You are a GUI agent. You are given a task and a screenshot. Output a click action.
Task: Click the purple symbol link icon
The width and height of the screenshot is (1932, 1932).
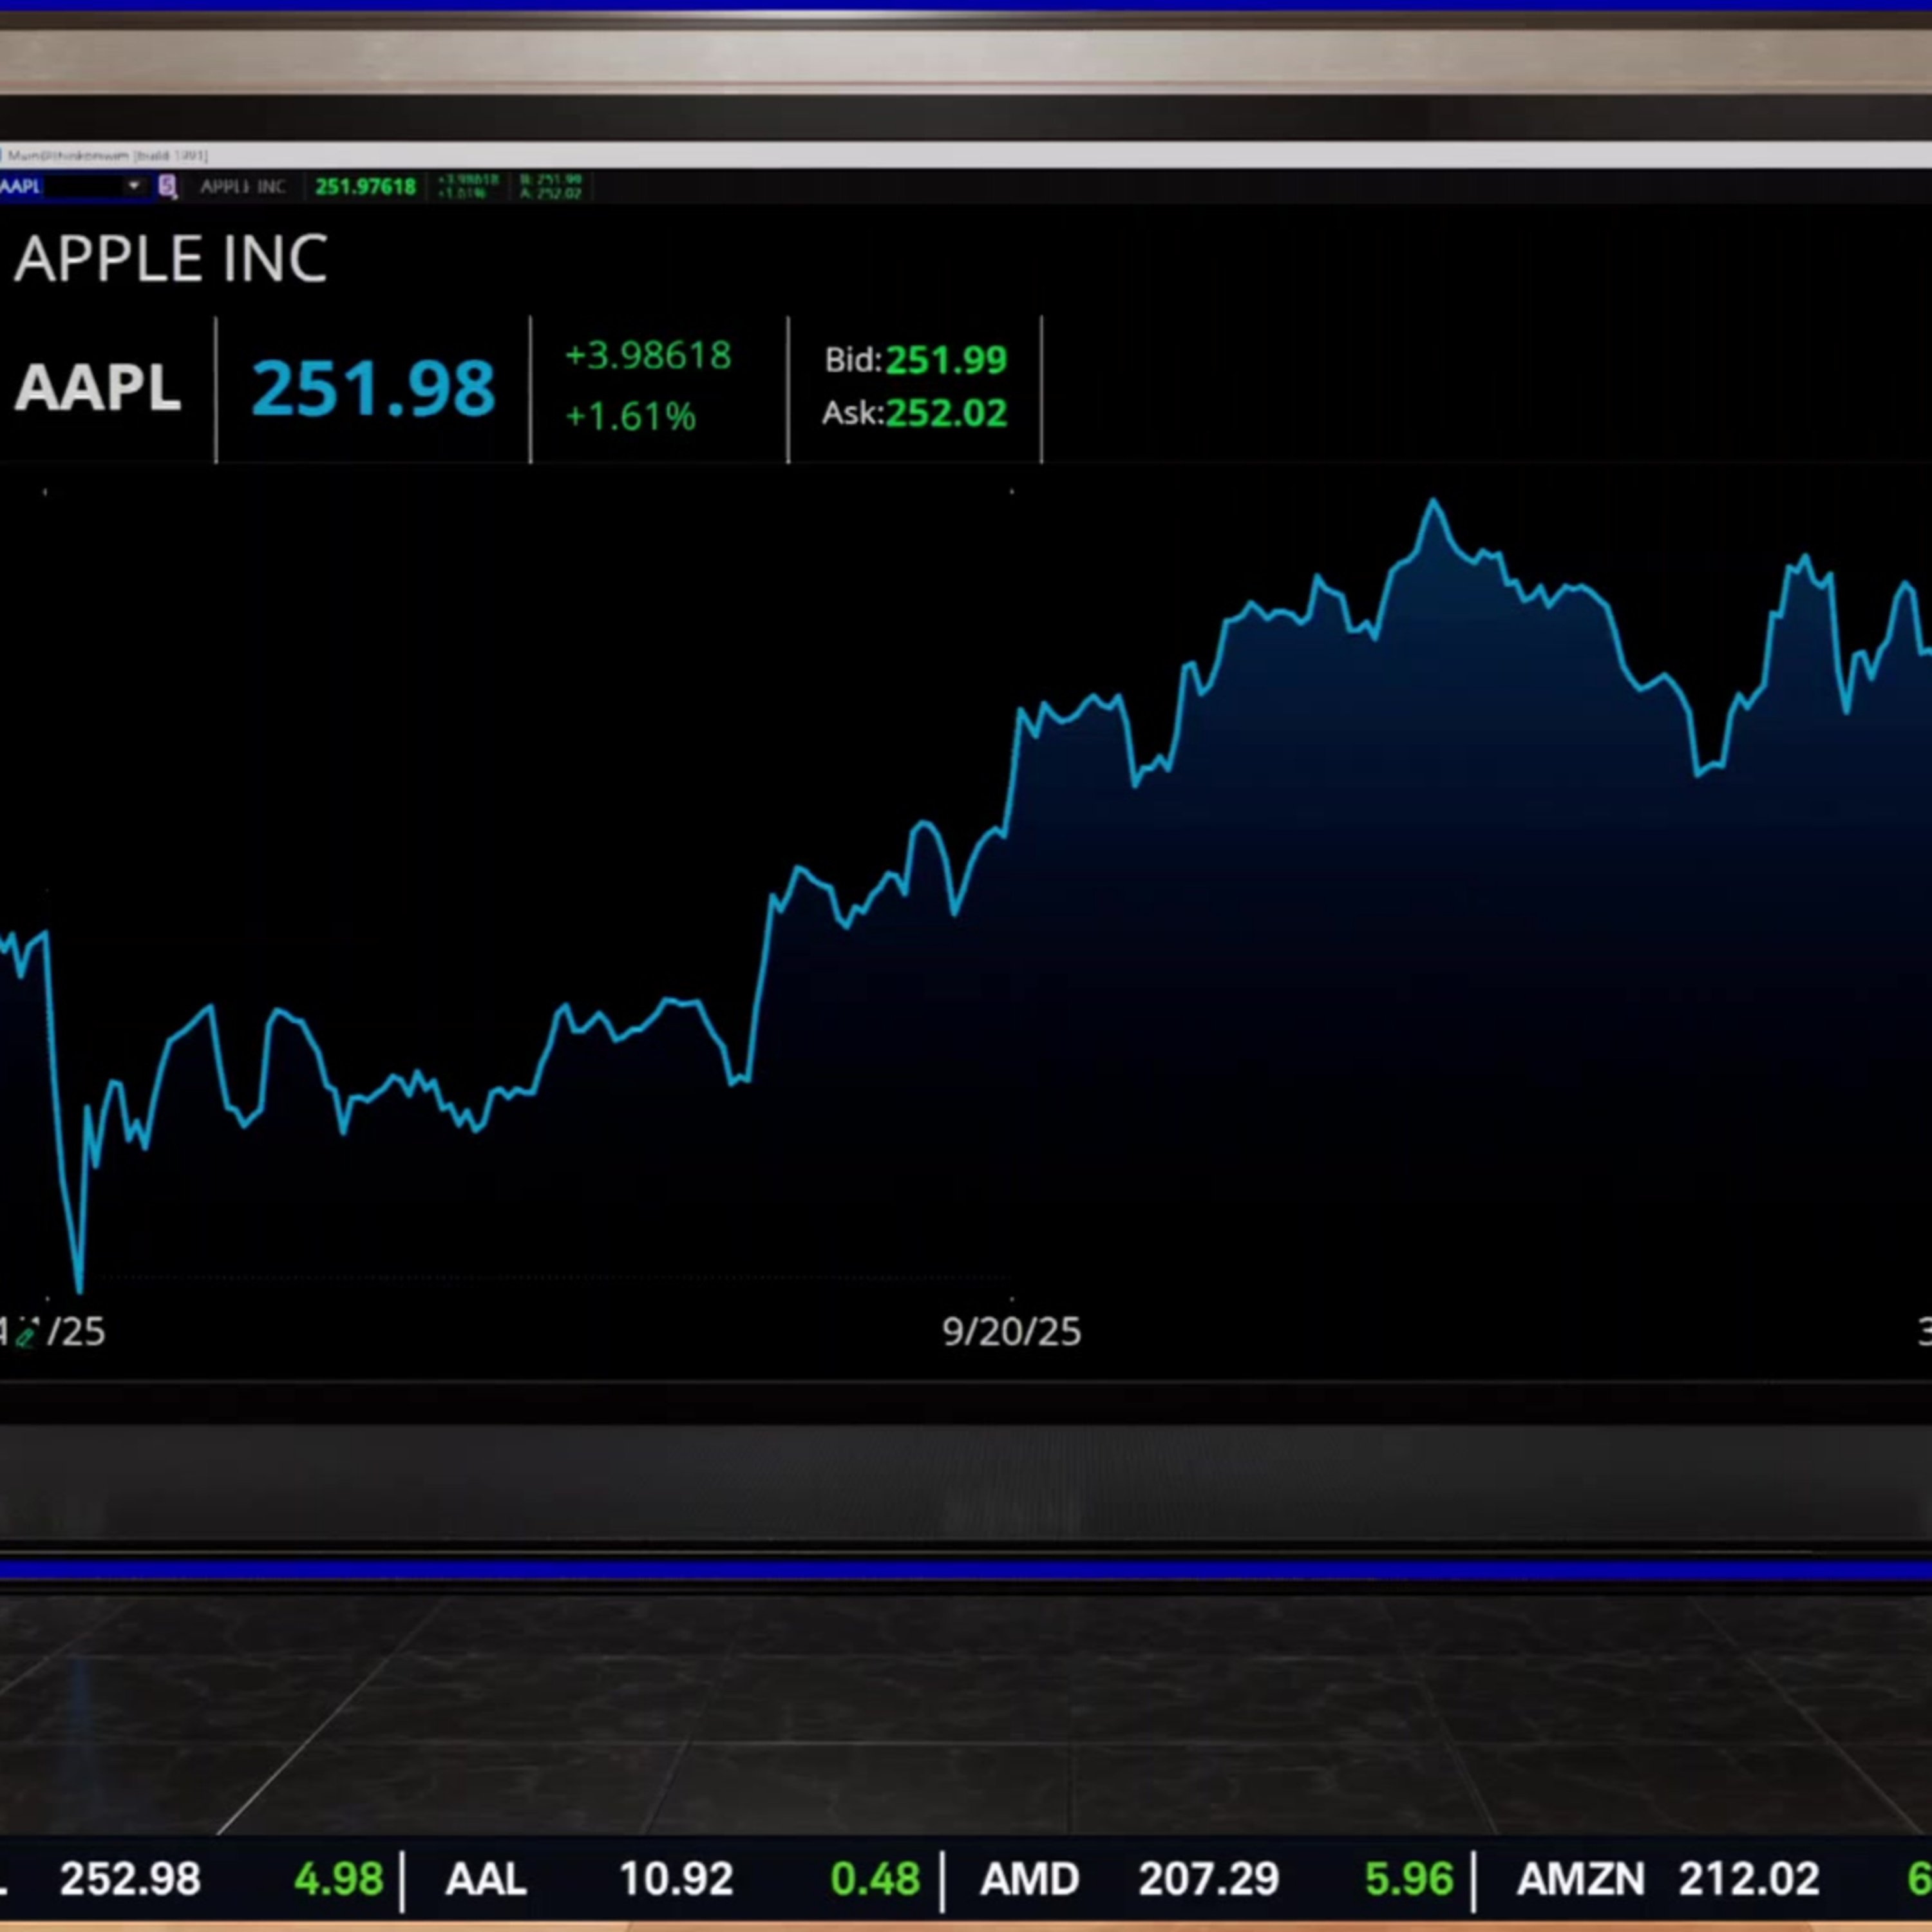tap(167, 186)
